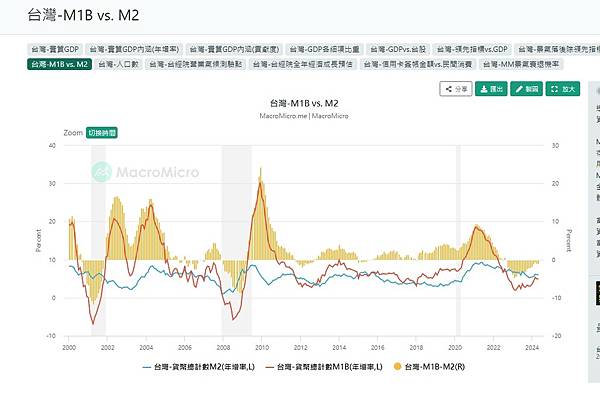
Task: Click the share (分享) icon button
Action: coord(456,89)
